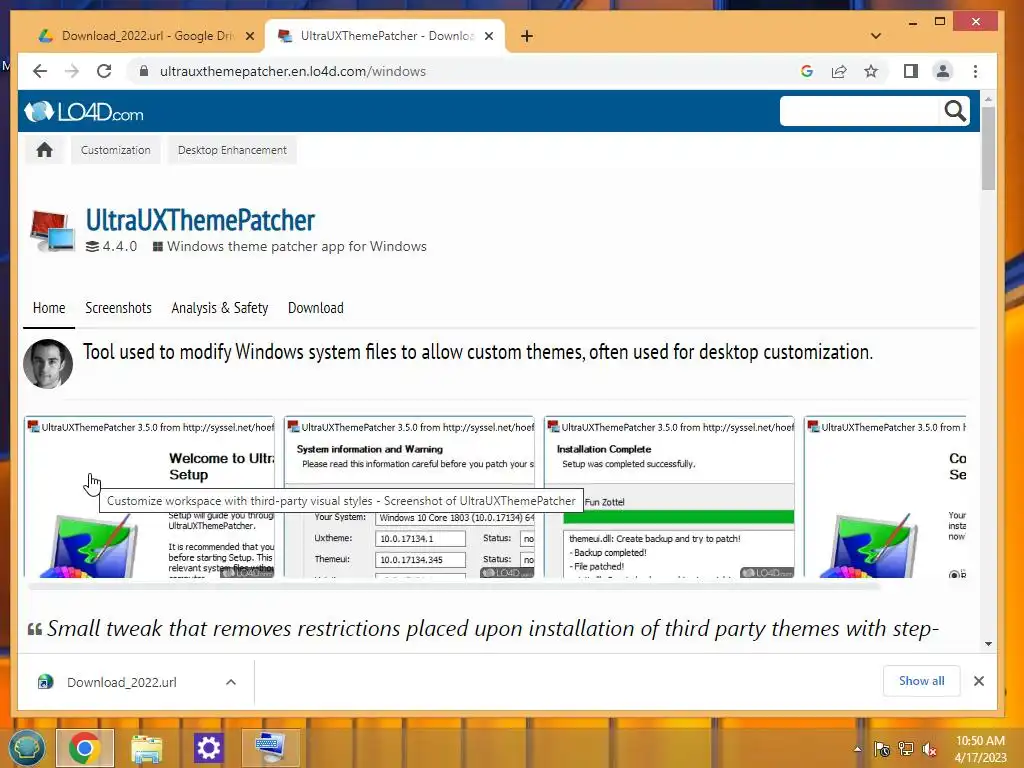Click the page vertical scrollbar thumb
Screen dimensions: 1024x768
(x=988, y=149)
